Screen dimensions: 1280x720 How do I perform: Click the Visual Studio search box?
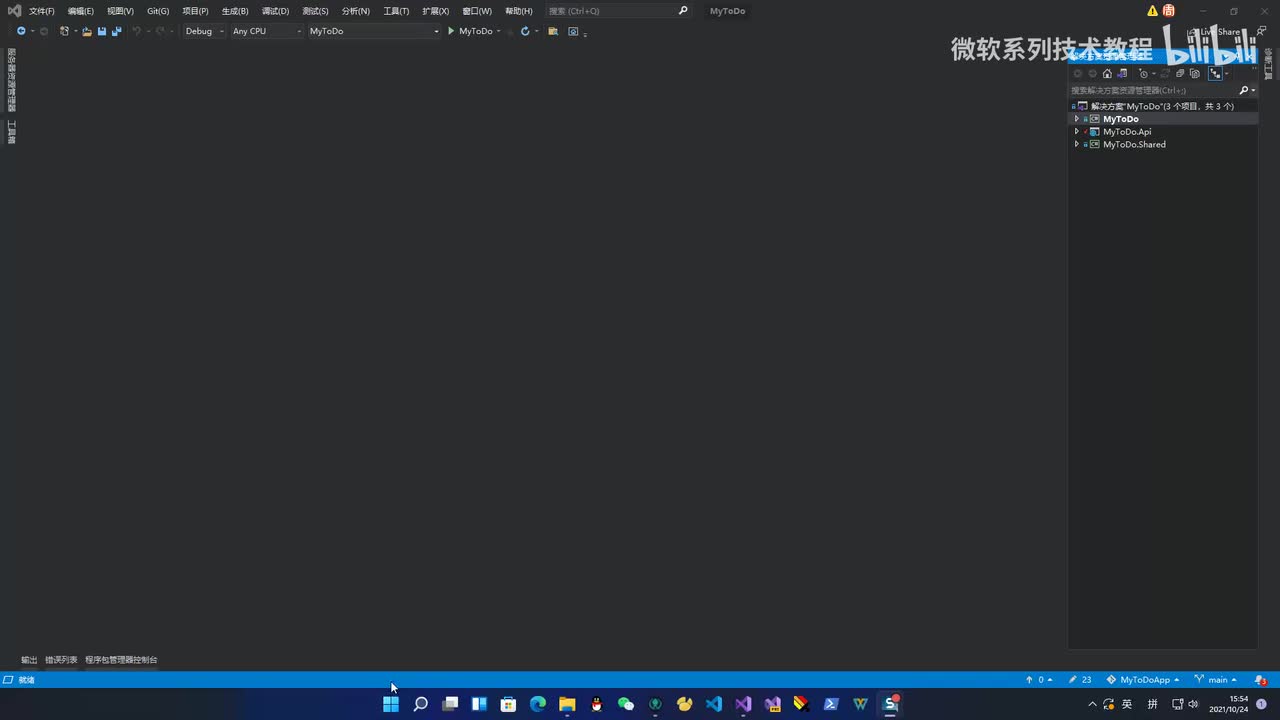[x=618, y=11]
